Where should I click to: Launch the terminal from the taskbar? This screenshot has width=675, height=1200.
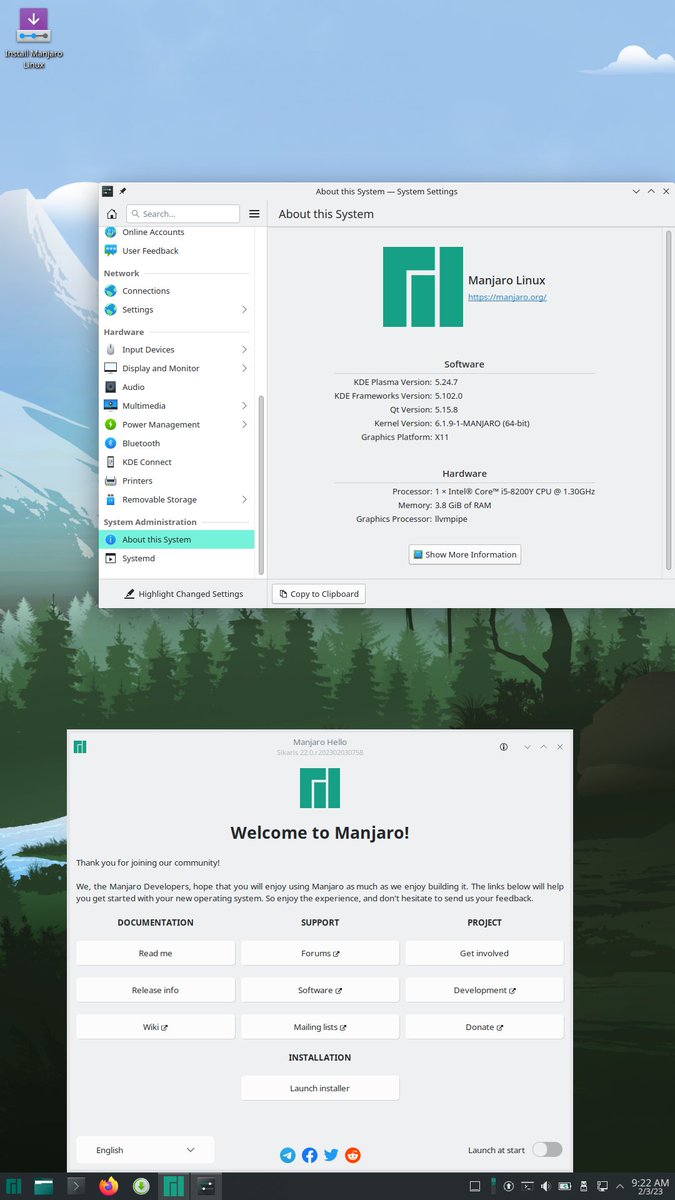(76, 1186)
